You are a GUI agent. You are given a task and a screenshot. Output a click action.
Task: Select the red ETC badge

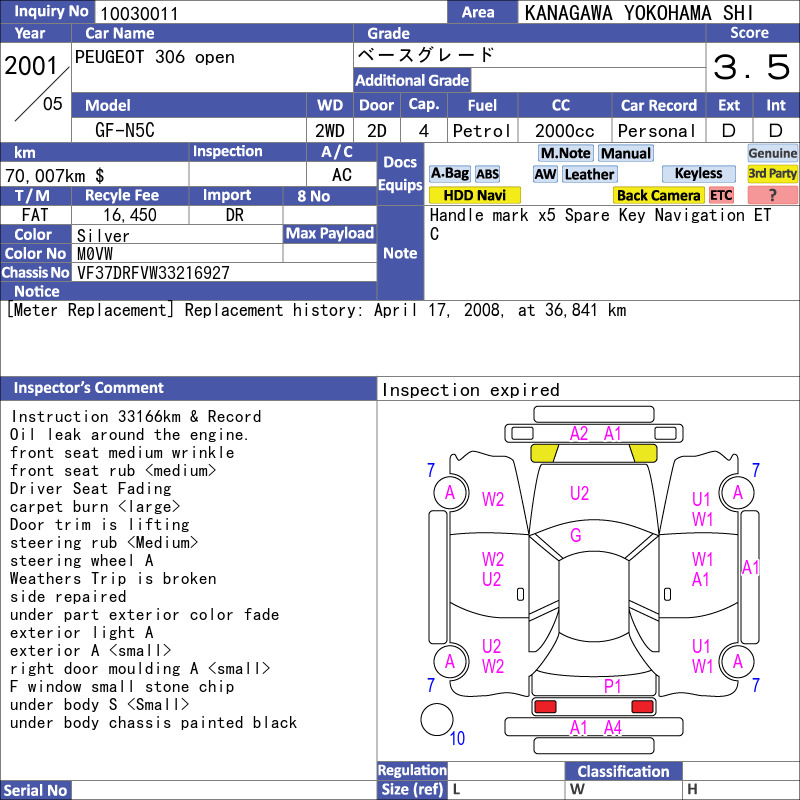(x=721, y=195)
